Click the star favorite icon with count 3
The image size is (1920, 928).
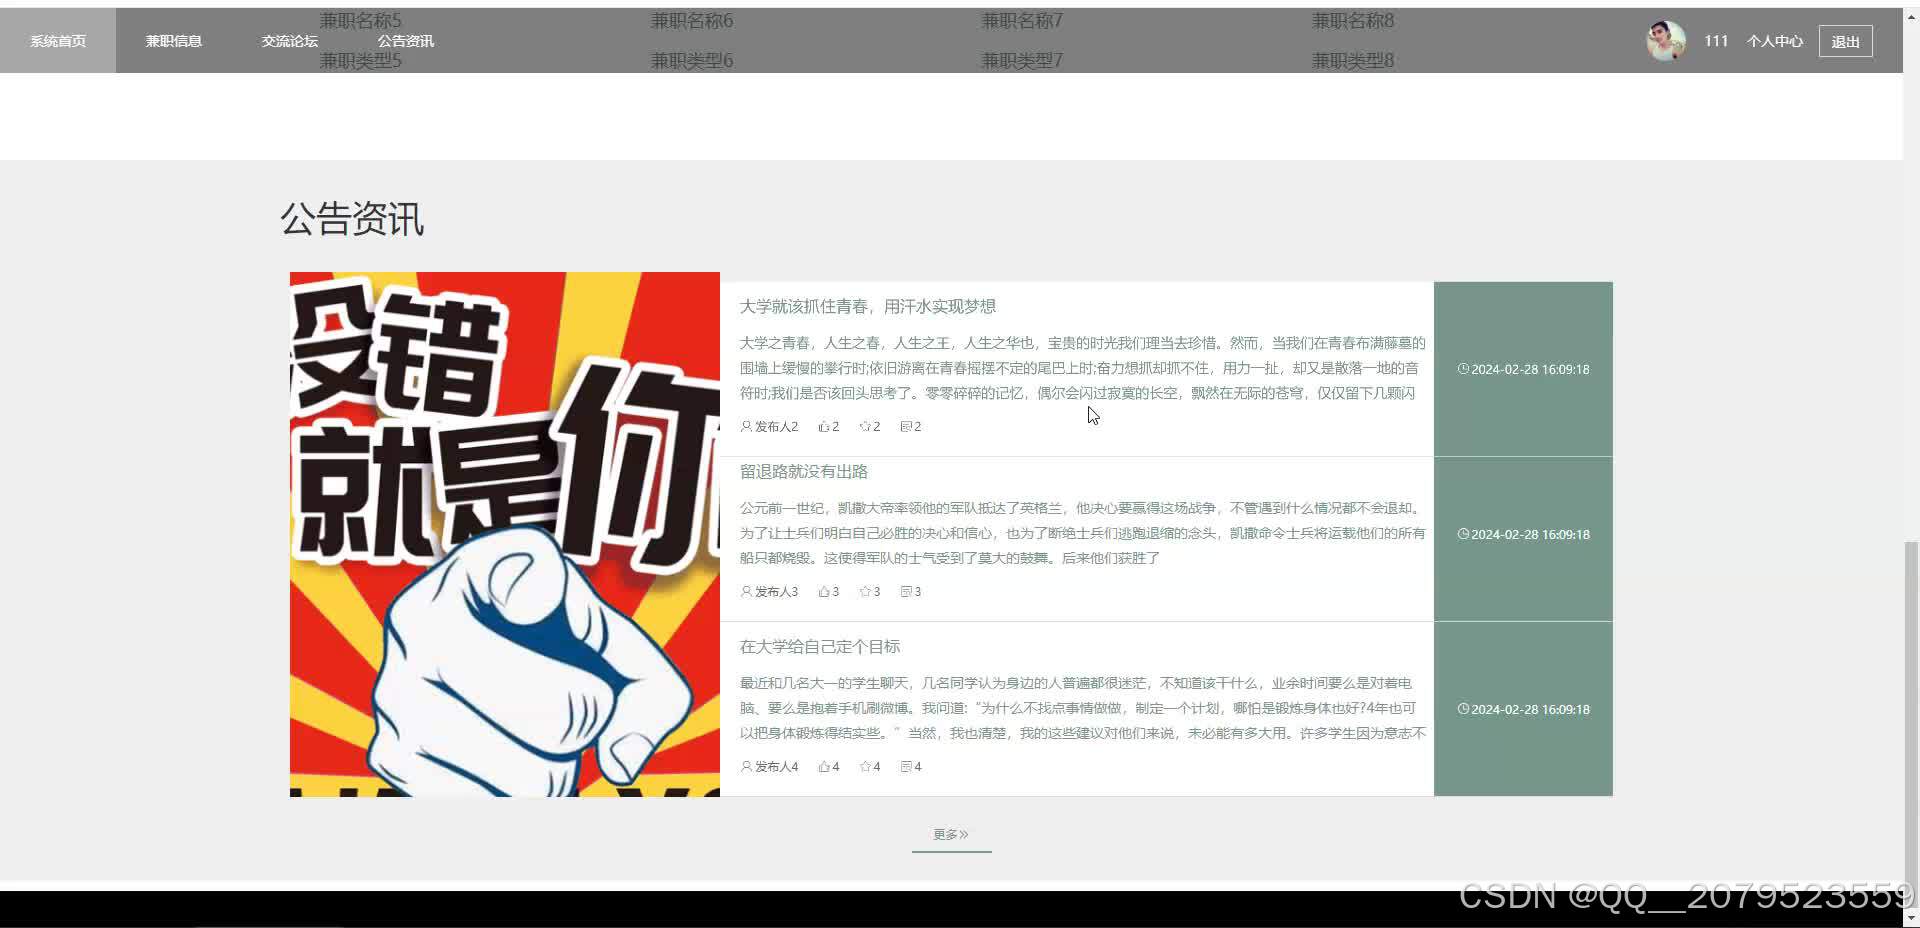point(865,591)
